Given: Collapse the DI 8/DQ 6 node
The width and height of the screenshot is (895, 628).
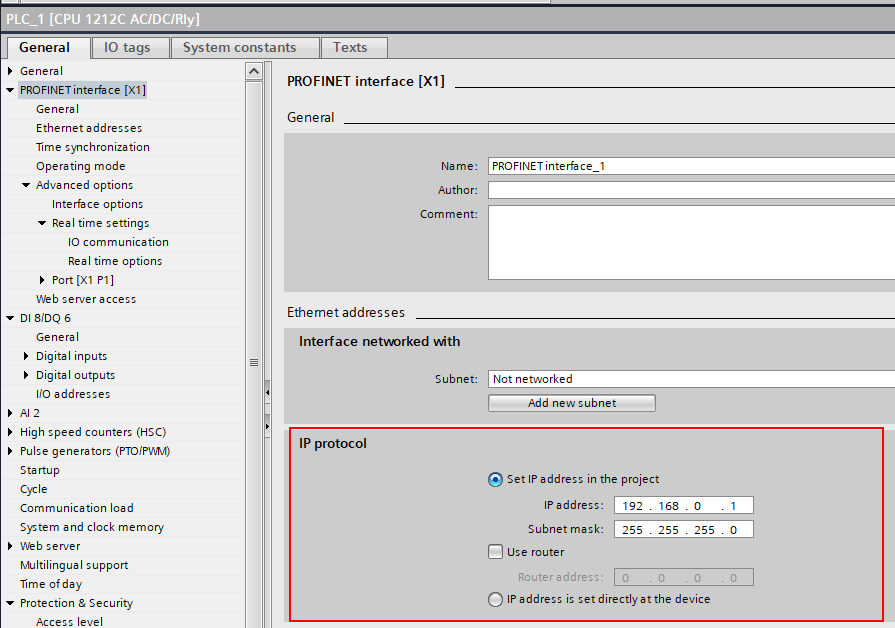Looking at the screenshot, I should point(10,318).
